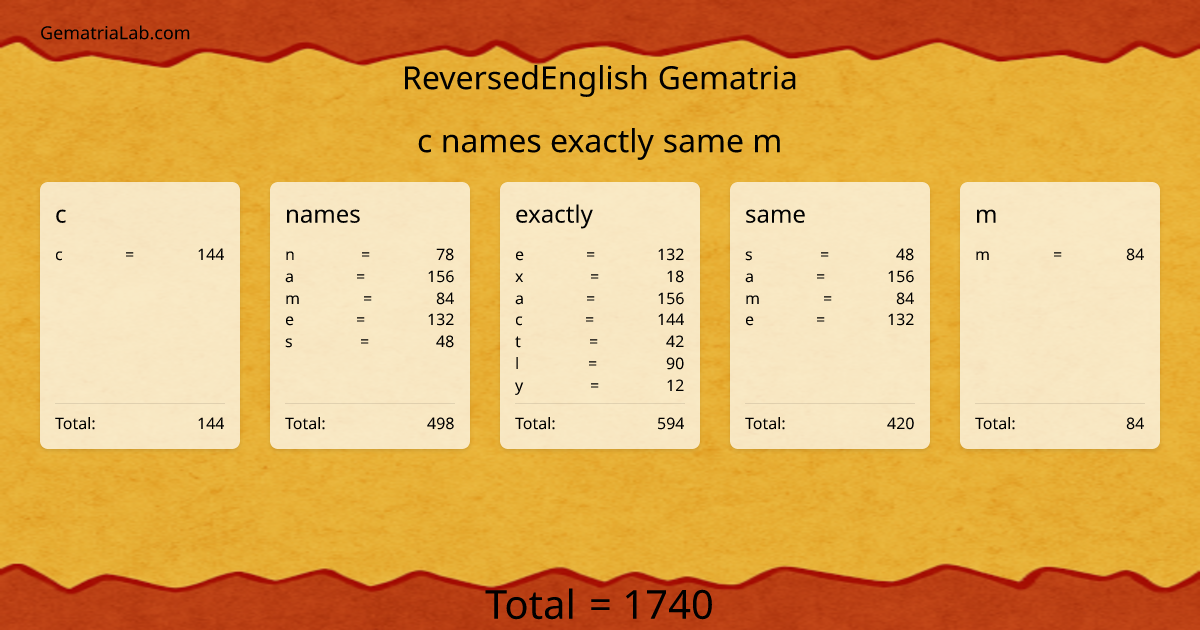Click value 42 for letter t
1200x630 pixels.
point(675,342)
